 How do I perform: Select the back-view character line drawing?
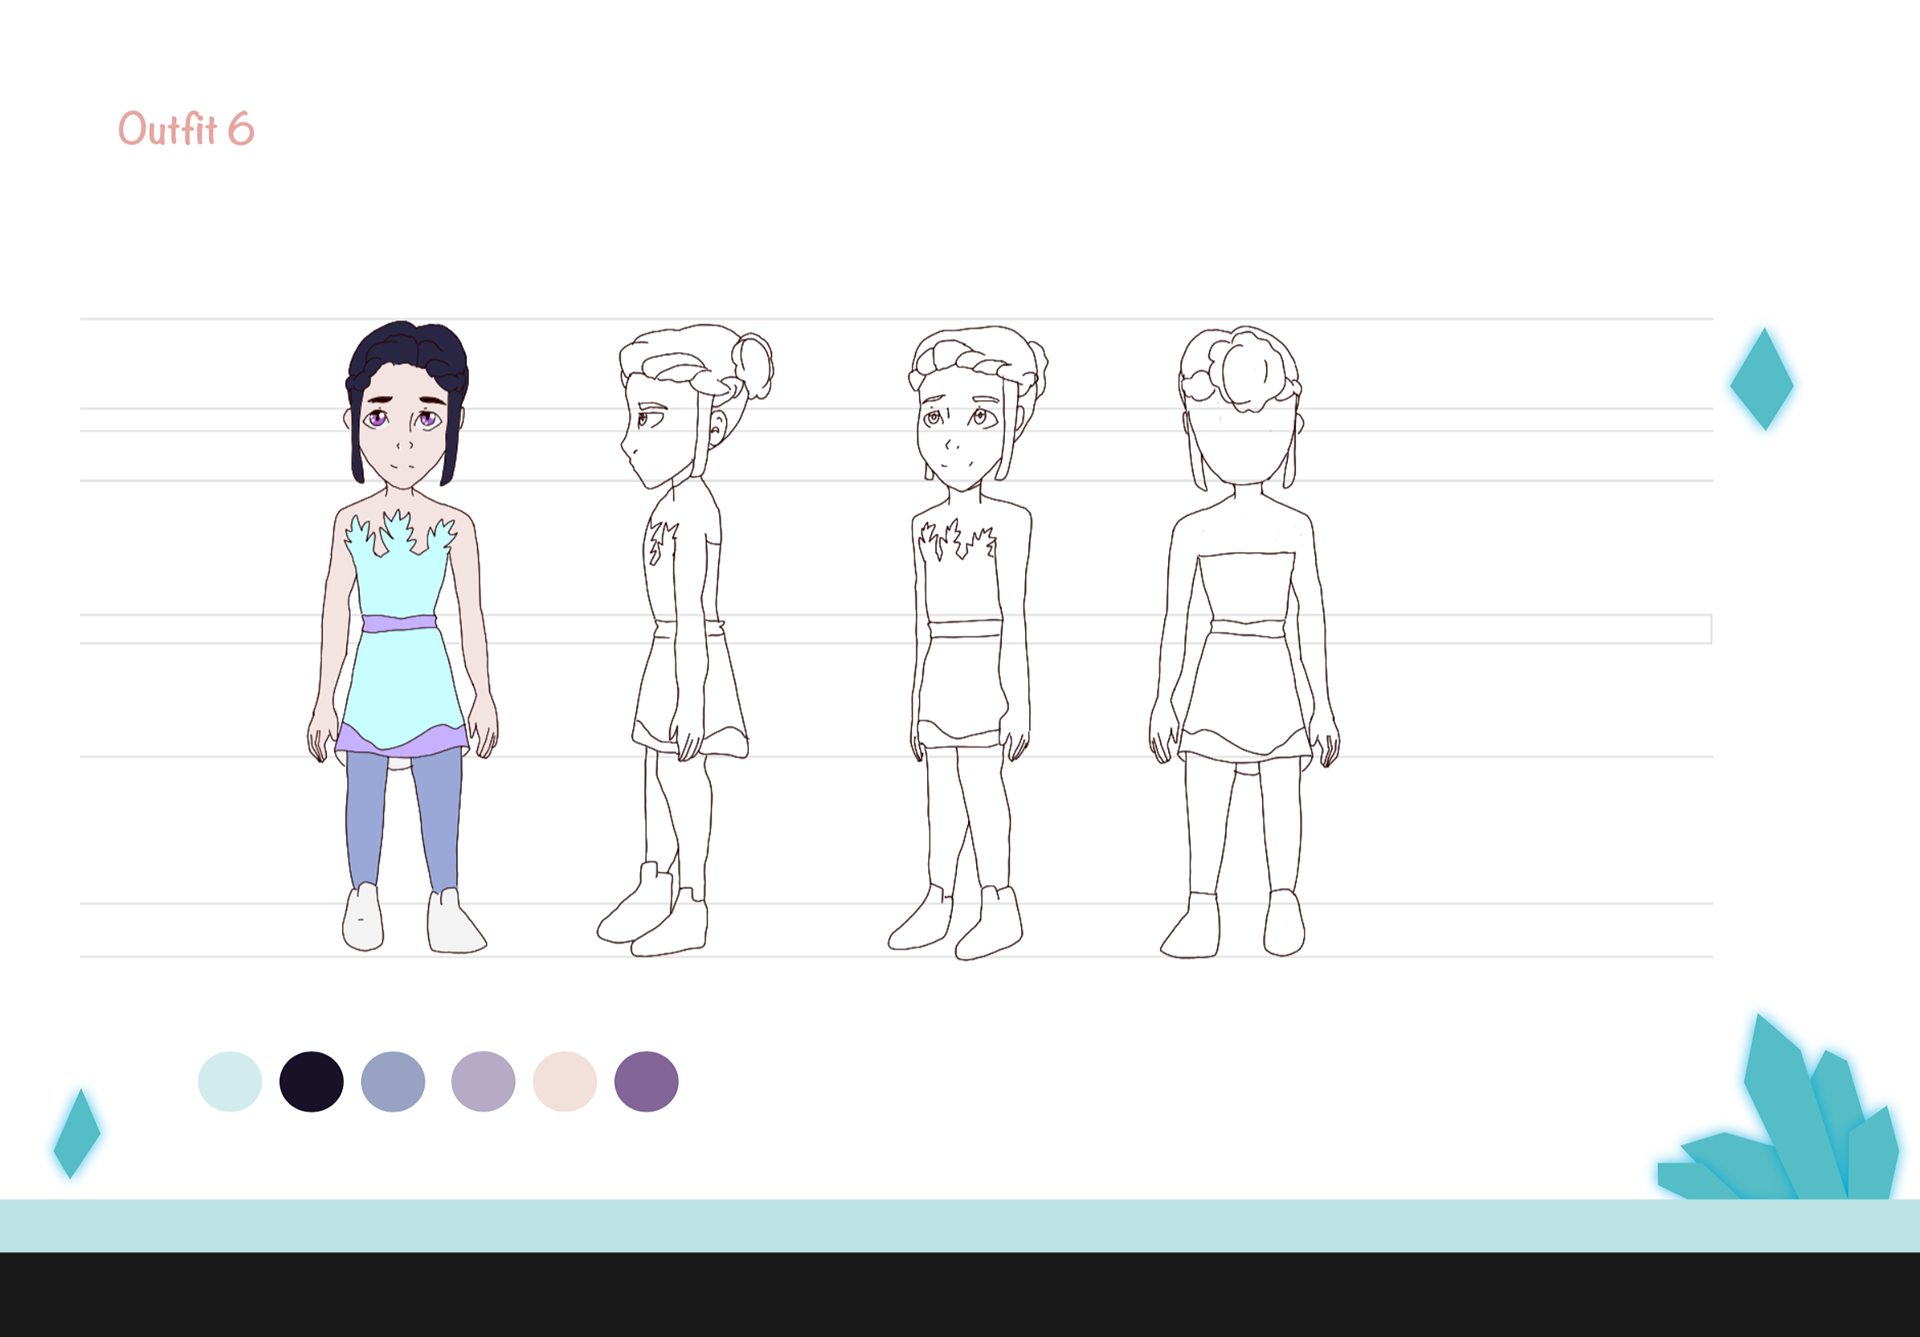pos(1244,641)
